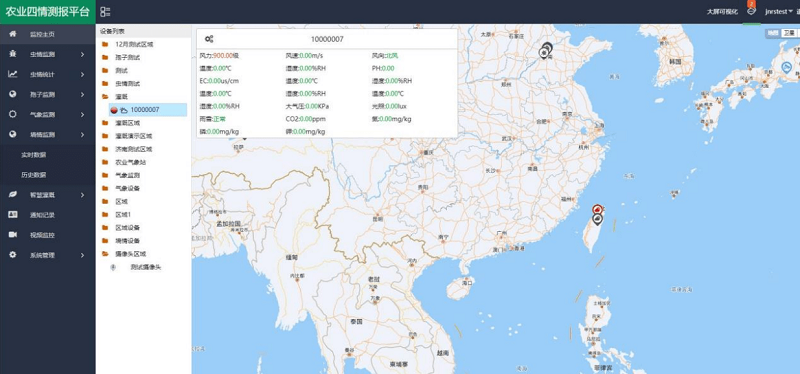Click the sidebar collapse icon in top bar
Viewport: 800px width, 374px height.
click(105, 12)
